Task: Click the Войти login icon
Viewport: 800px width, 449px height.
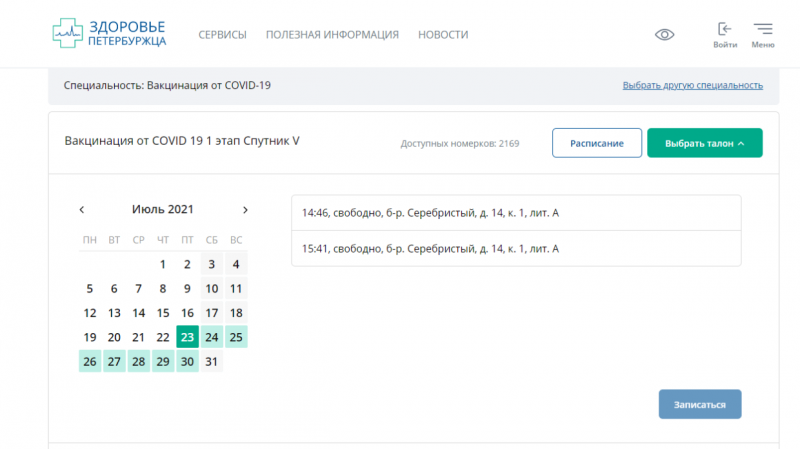Action: pyautogui.click(x=725, y=34)
